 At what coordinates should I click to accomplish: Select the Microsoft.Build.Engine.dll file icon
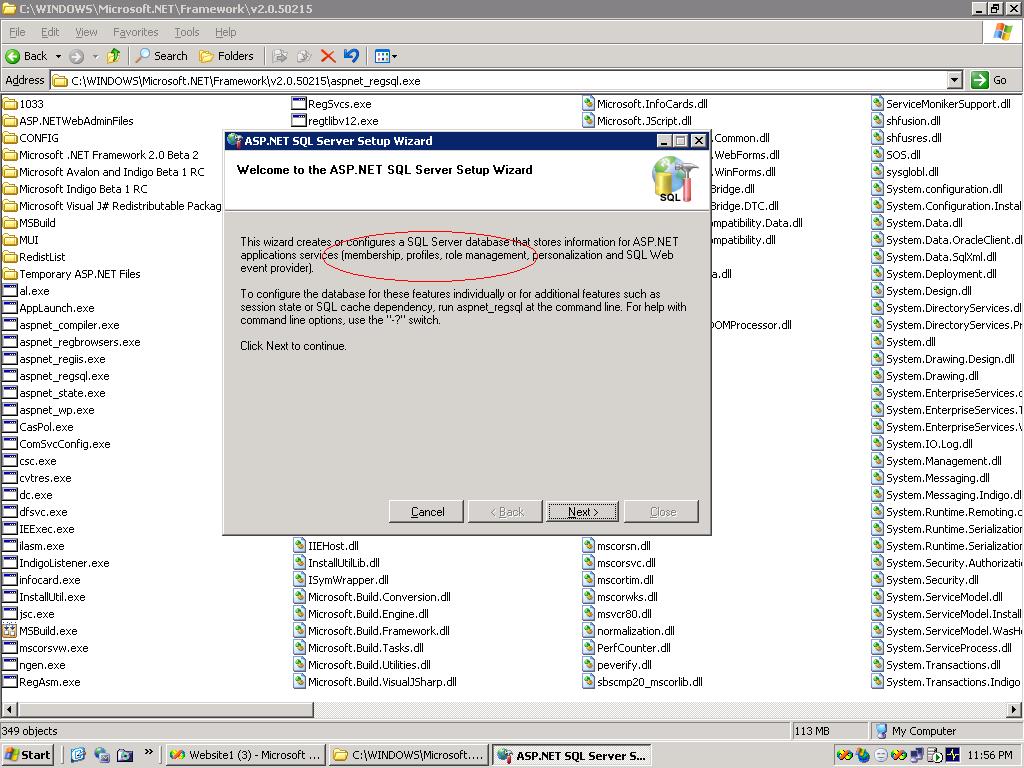pos(299,613)
